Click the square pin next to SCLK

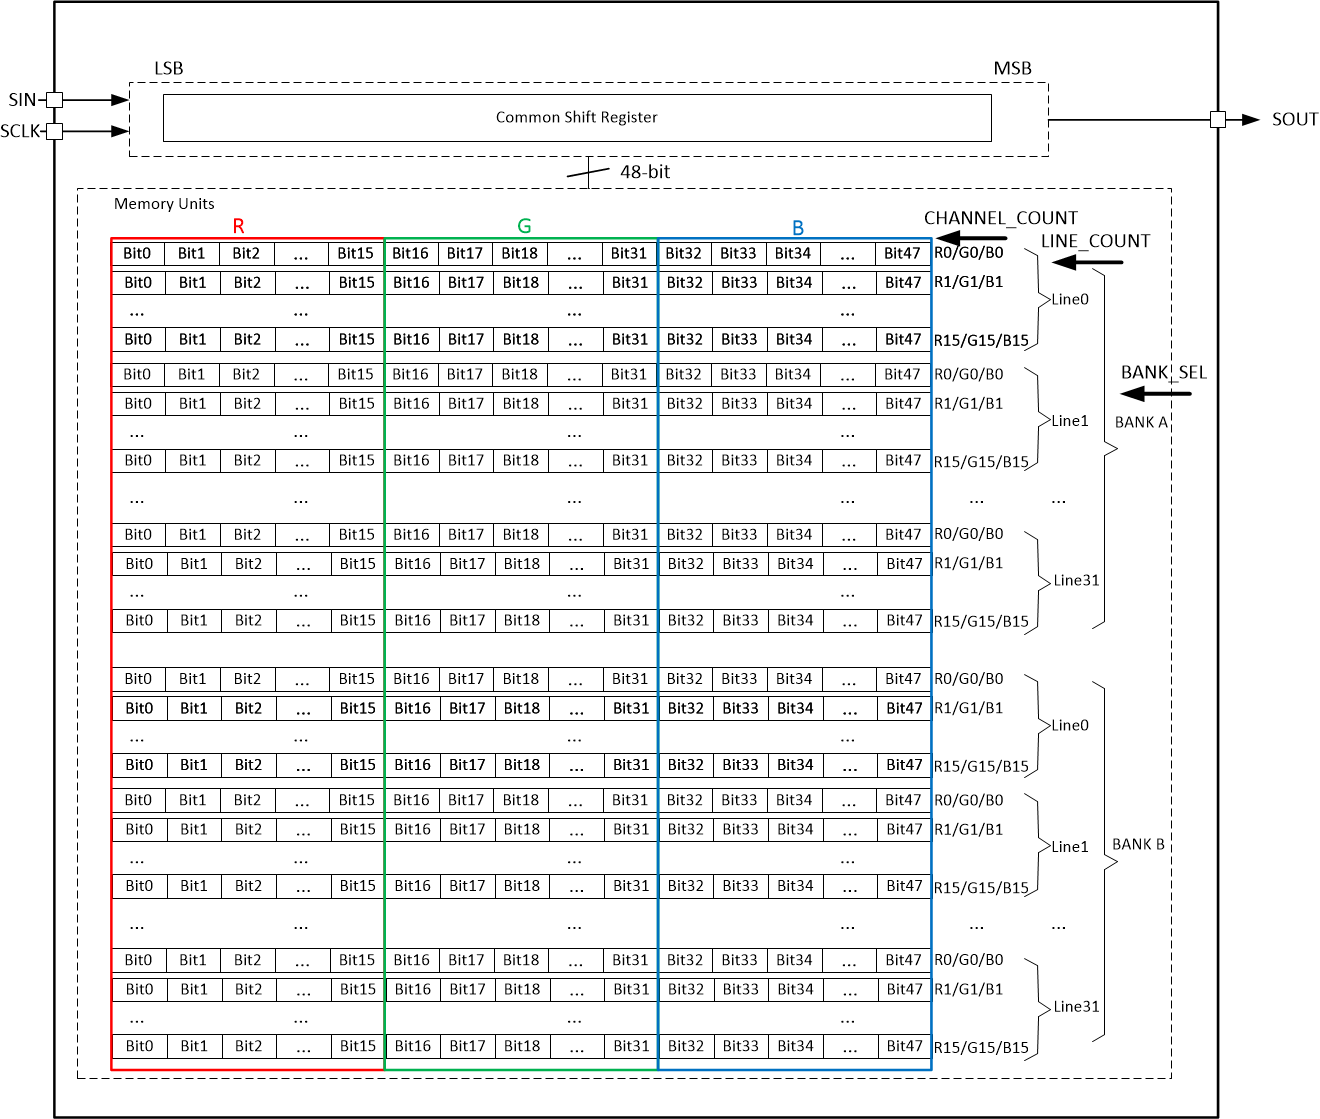pyautogui.click(x=55, y=131)
